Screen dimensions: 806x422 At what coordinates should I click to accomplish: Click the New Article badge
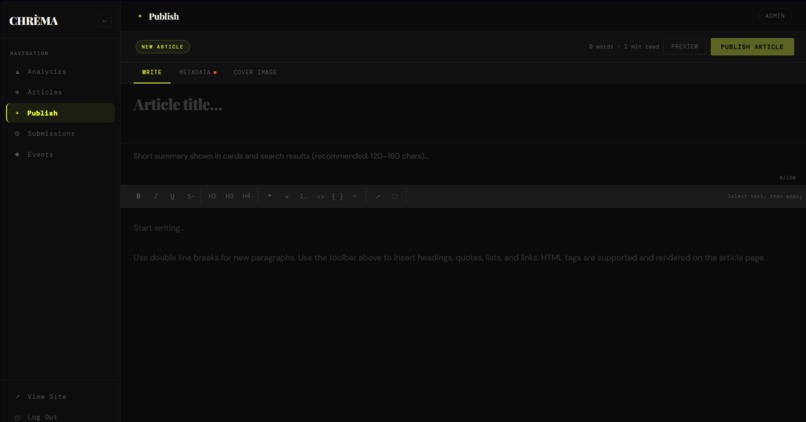[162, 47]
